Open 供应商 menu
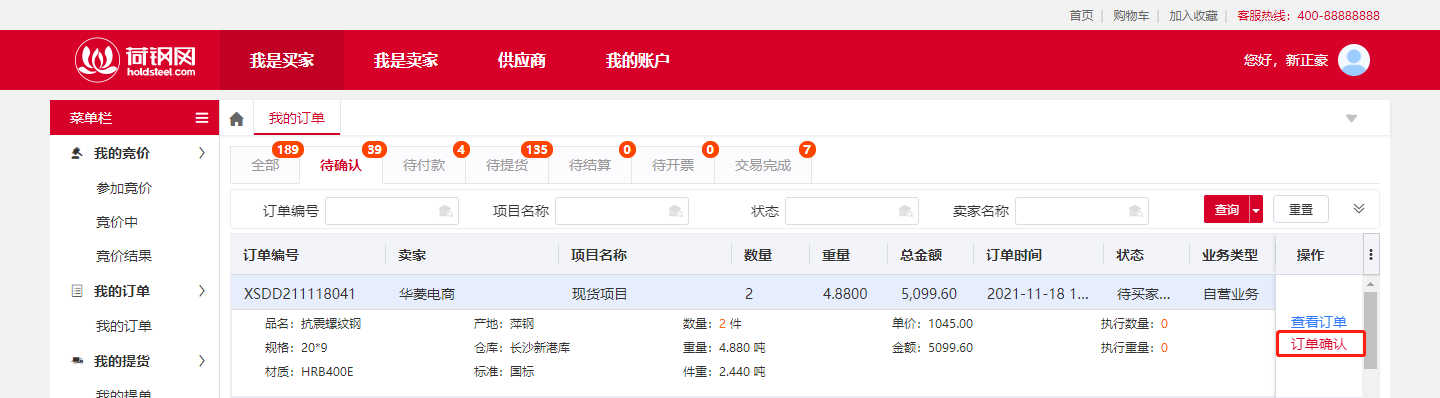This screenshot has height=398, width=1440. point(522,60)
